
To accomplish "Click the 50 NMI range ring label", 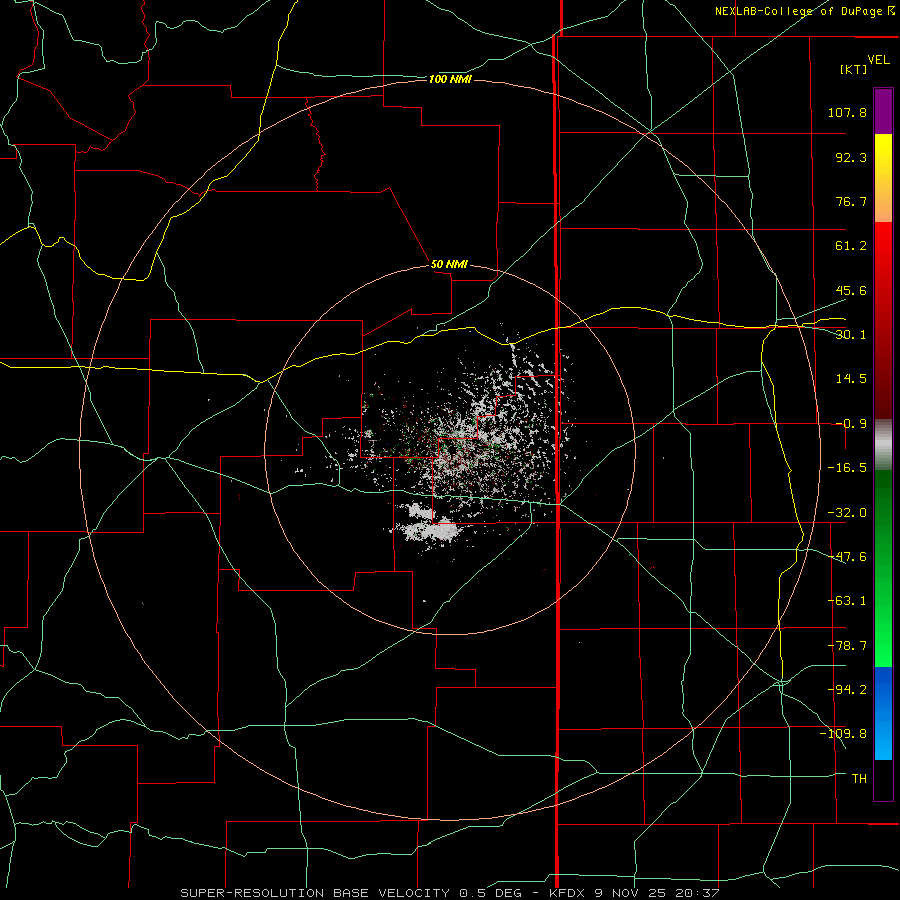I will click(449, 265).
